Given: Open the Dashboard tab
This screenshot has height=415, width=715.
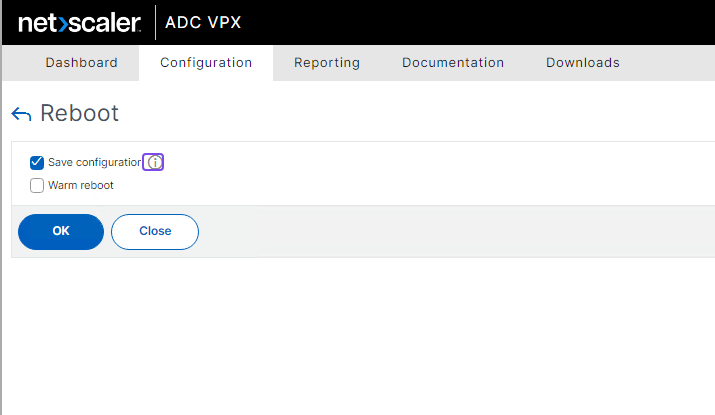Looking at the screenshot, I should [81, 63].
